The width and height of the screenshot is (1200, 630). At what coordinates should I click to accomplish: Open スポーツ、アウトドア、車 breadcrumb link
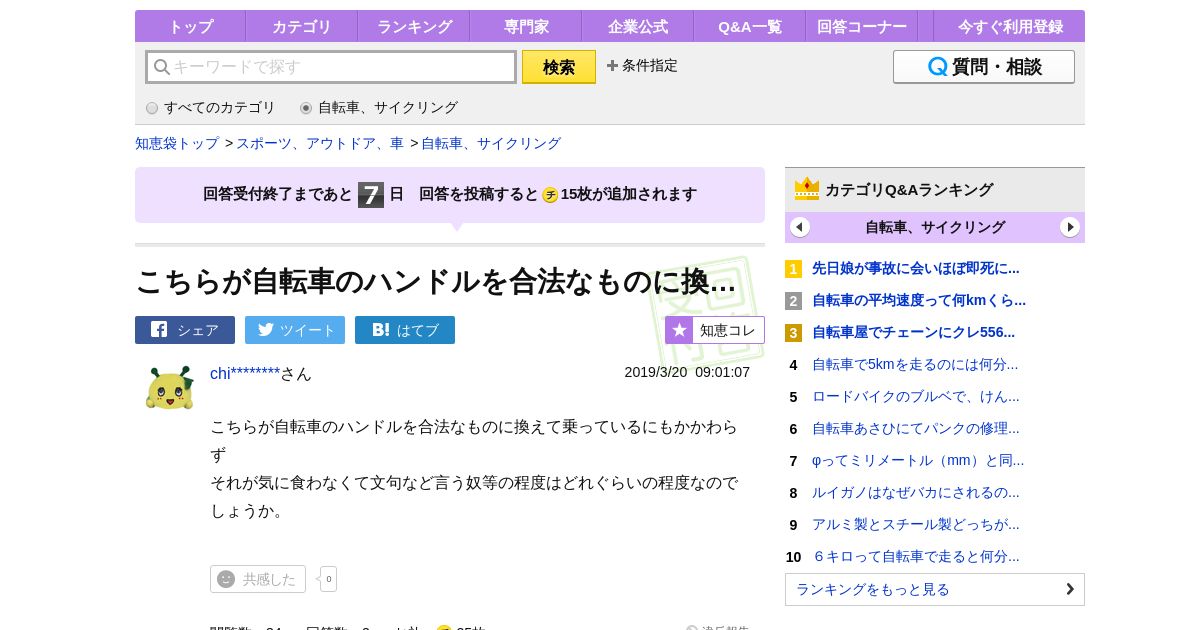[320, 143]
